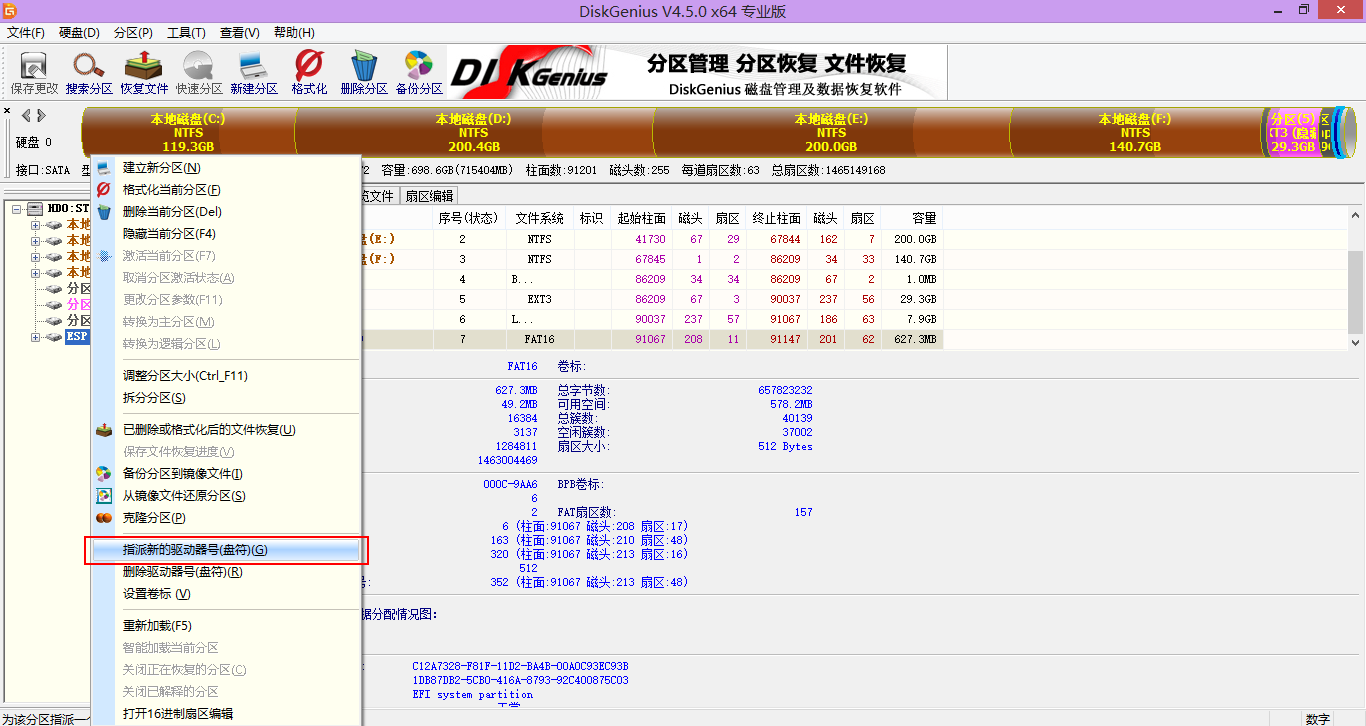
Task: Click the 搜索分区 toolbar icon
Action: click(x=89, y=72)
